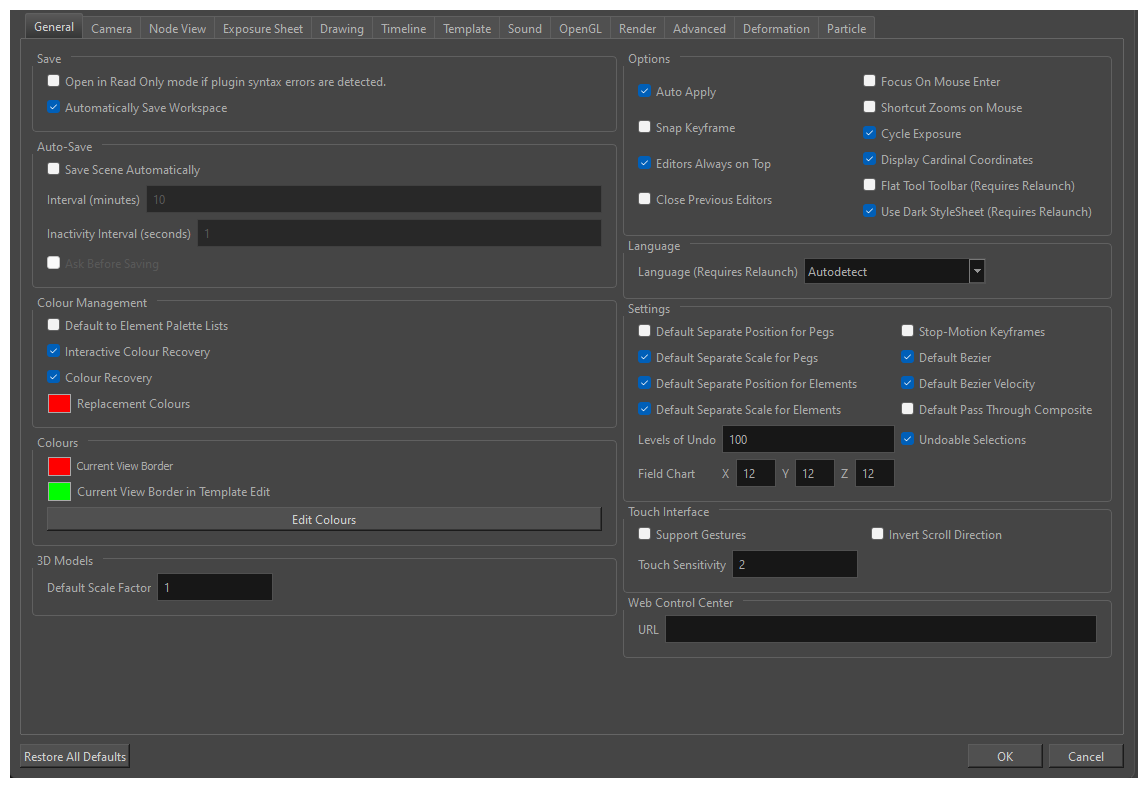Image resolution: width=1148 pixels, height=788 pixels.
Task: Uncheck Auto Apply
Action: (645, 91)
